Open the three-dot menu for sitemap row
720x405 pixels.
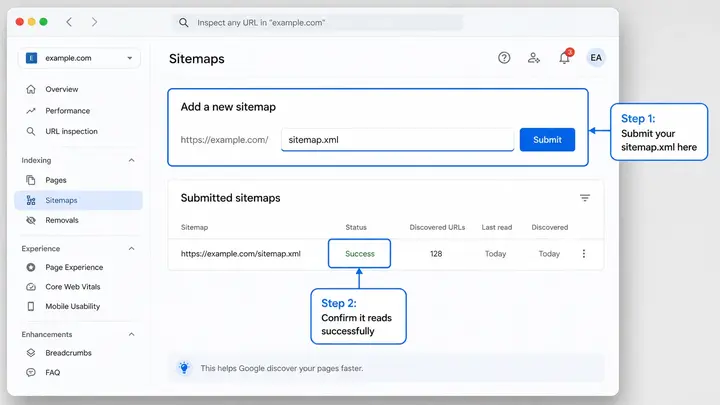pos(584,253)
